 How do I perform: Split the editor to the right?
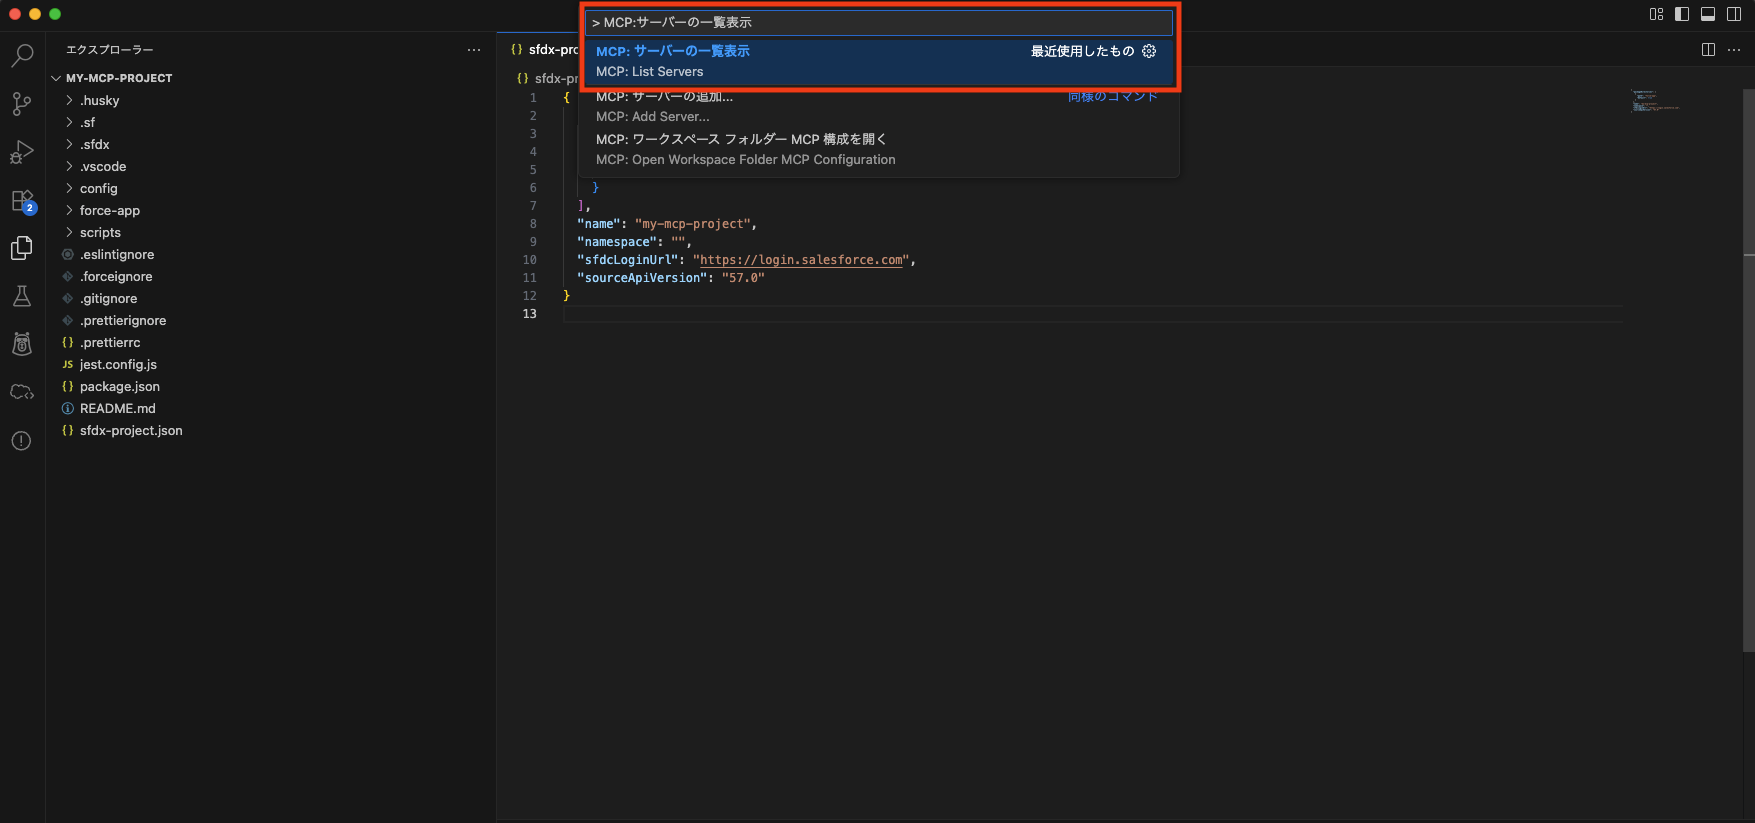1708,50
